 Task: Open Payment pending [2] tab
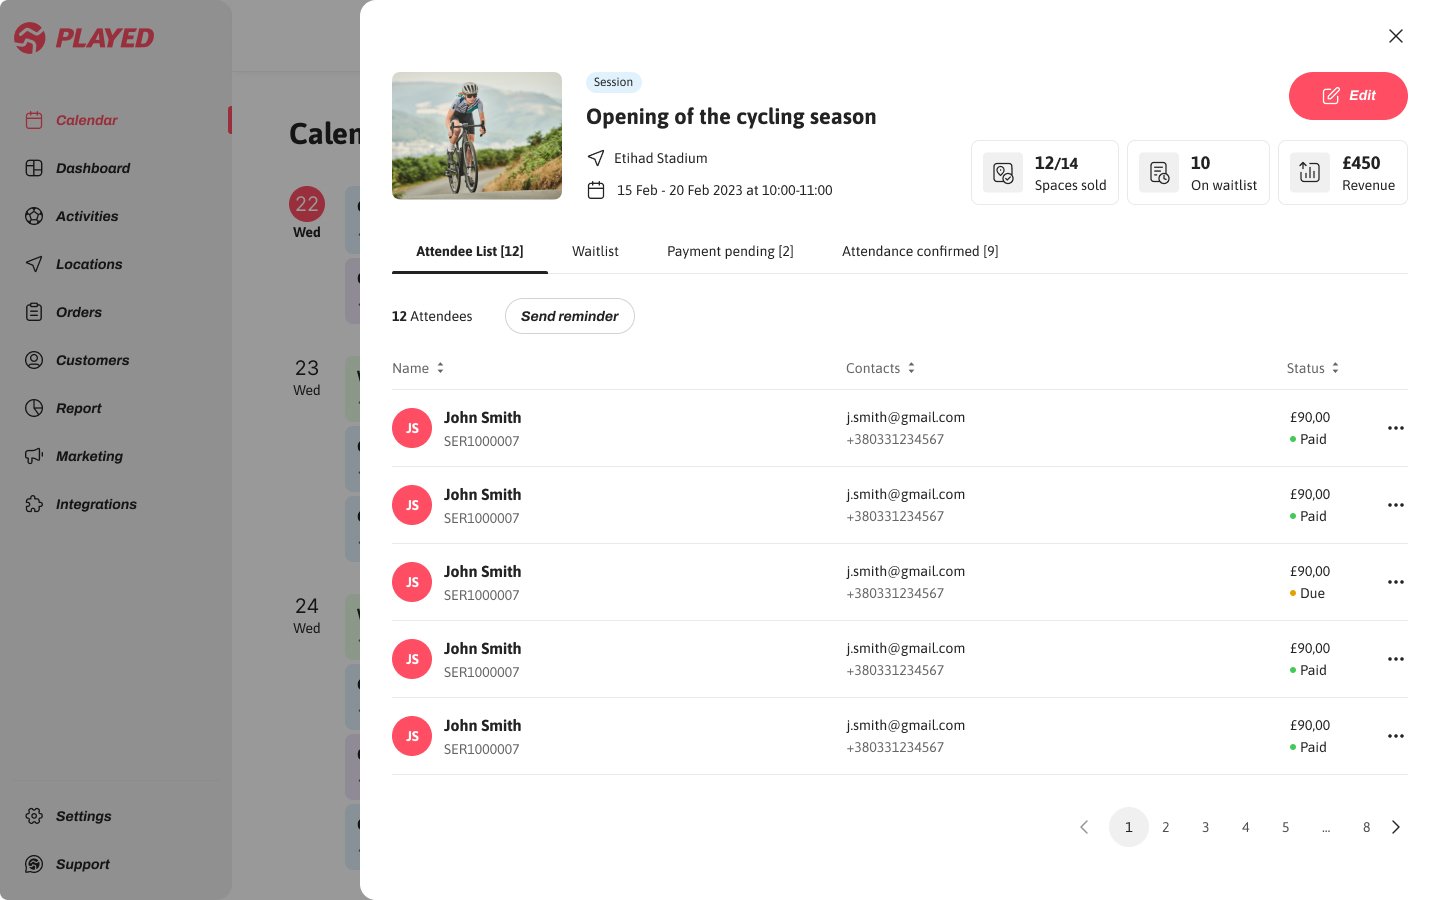point(730,251)
